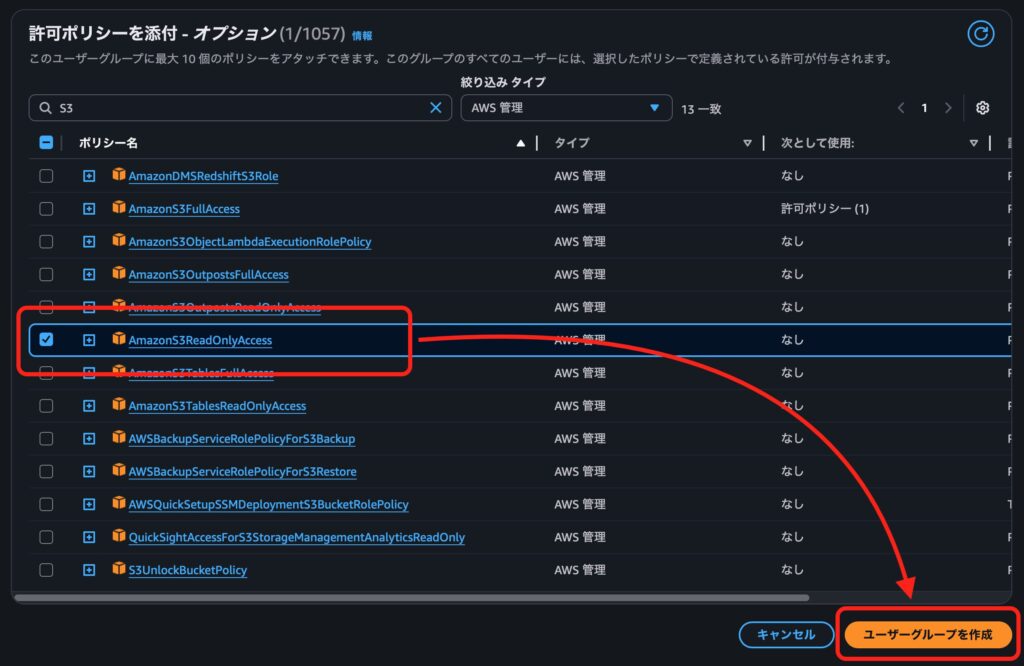The image size is (1024, 666).
Task: Open the S3UnlockBucketPolicy link
Action: (x=187, y=570)
